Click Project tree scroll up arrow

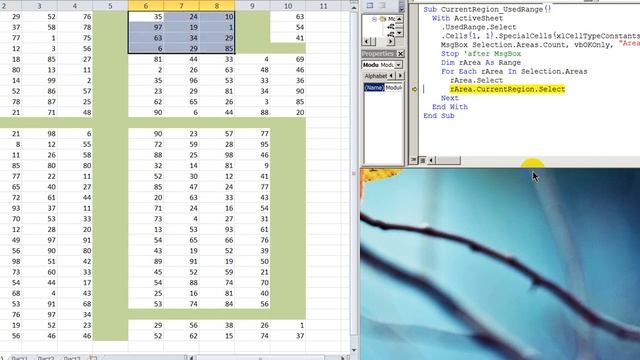point(399,19)
